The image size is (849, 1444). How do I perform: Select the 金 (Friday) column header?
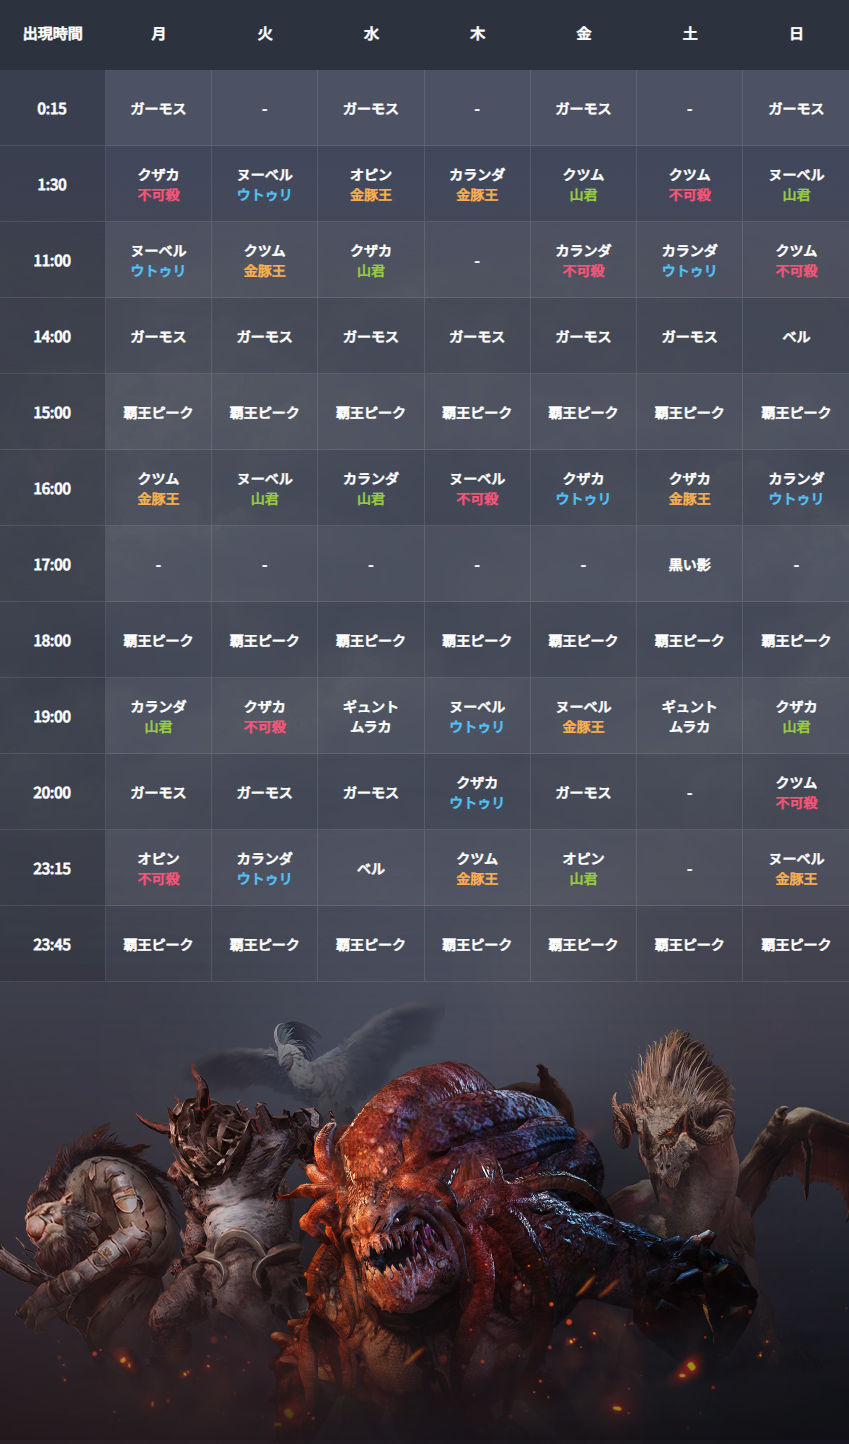point(583,34)
